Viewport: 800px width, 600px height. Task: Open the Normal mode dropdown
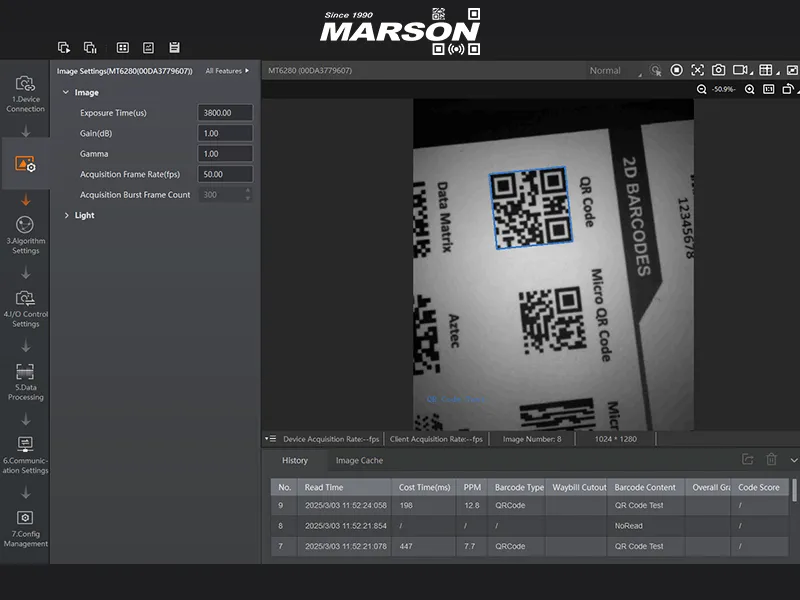[614, 71]
